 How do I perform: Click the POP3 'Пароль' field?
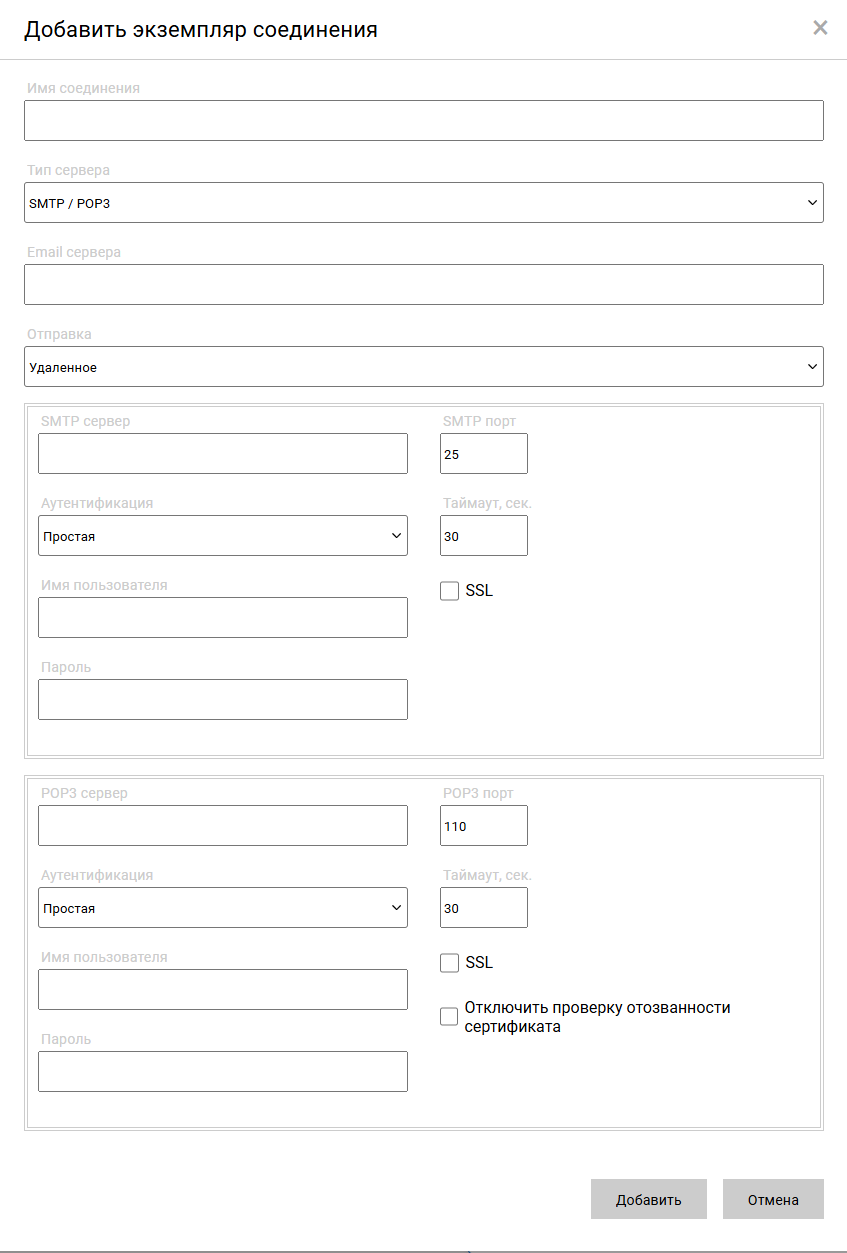pyautogui.click(x=222, y=1071)
